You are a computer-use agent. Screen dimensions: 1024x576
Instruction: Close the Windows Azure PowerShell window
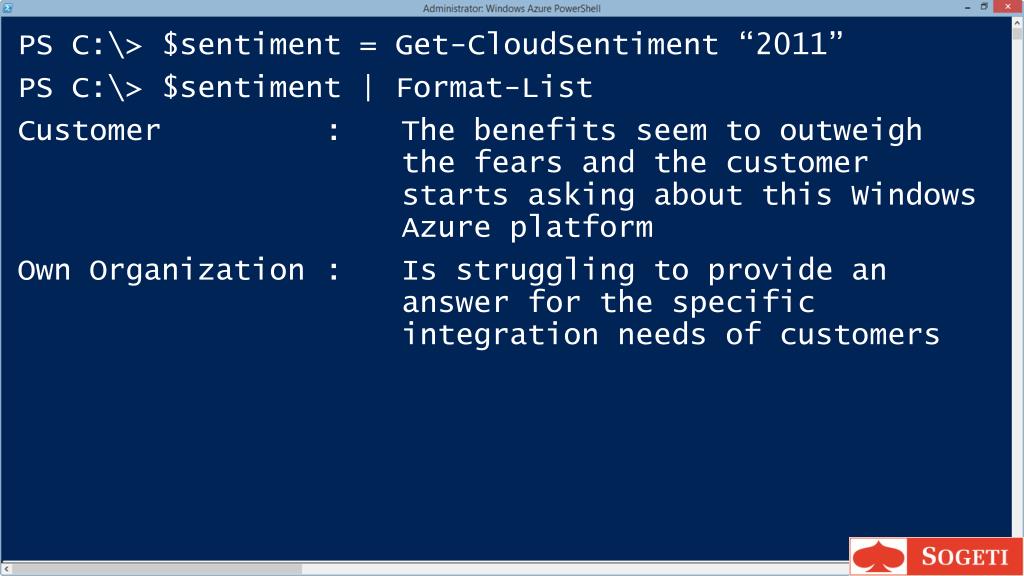(x=1008, y=7)
